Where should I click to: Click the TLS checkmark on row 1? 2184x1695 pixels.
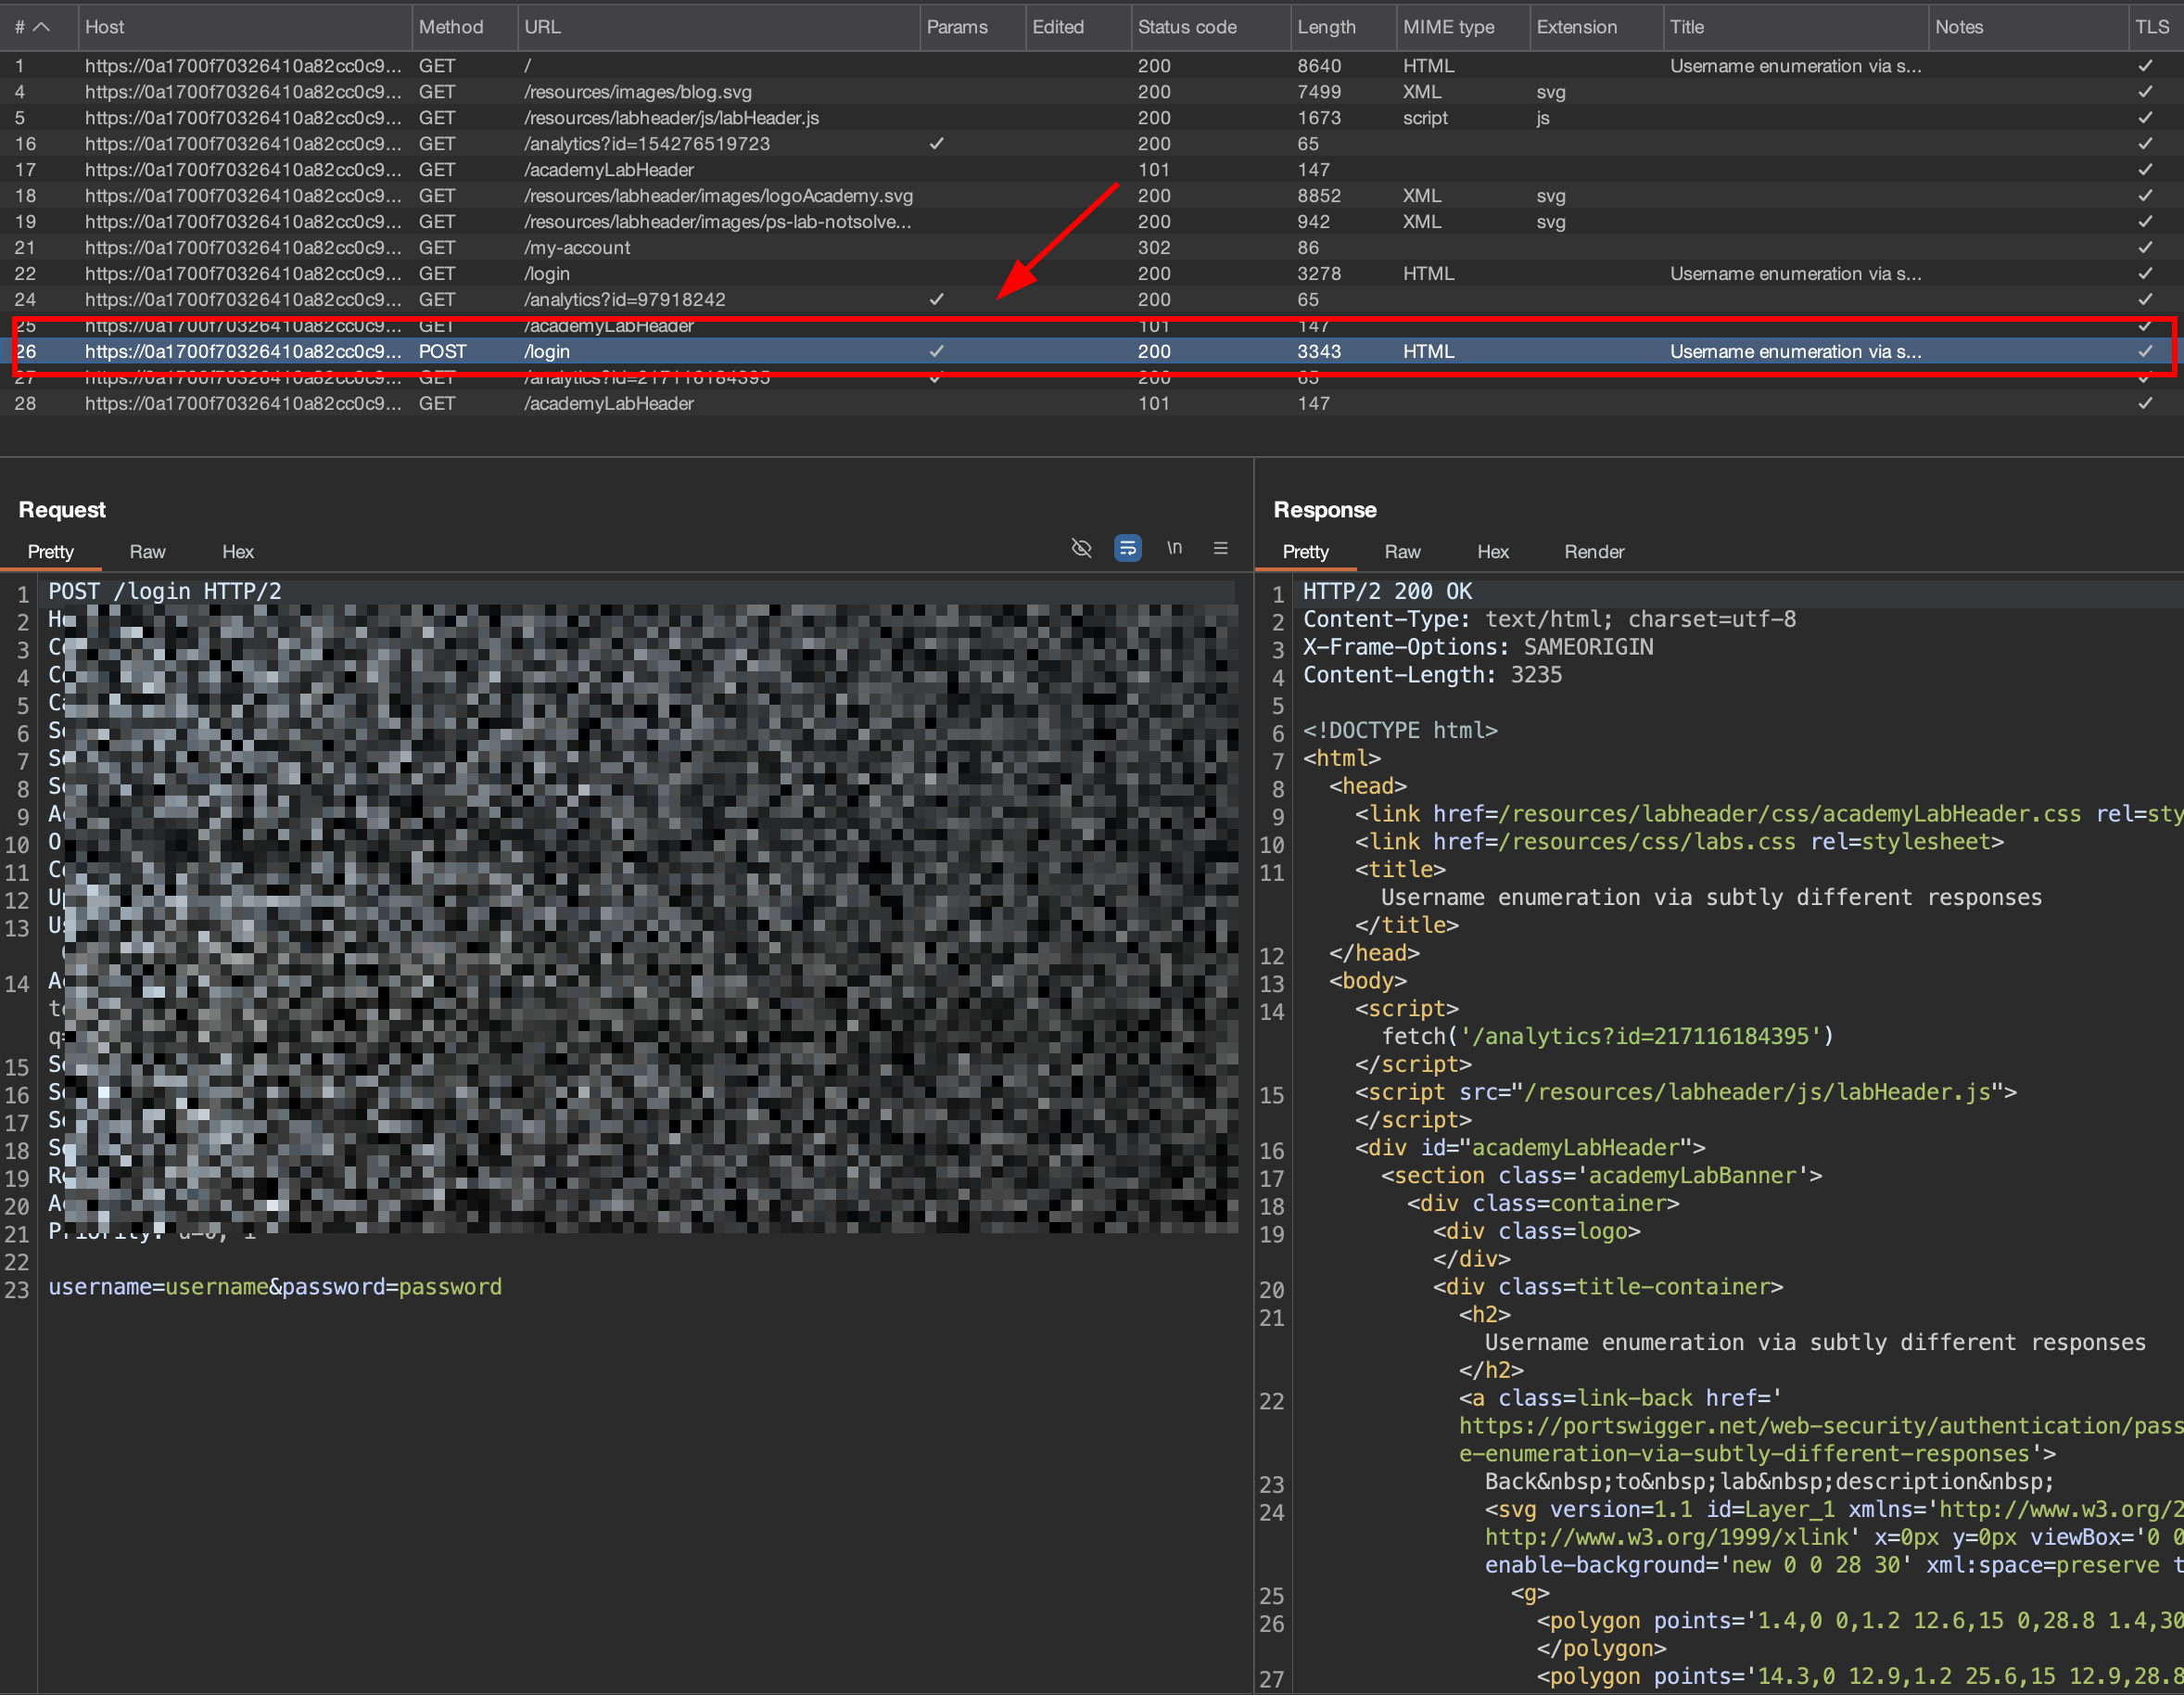[x=2144, y=66]
